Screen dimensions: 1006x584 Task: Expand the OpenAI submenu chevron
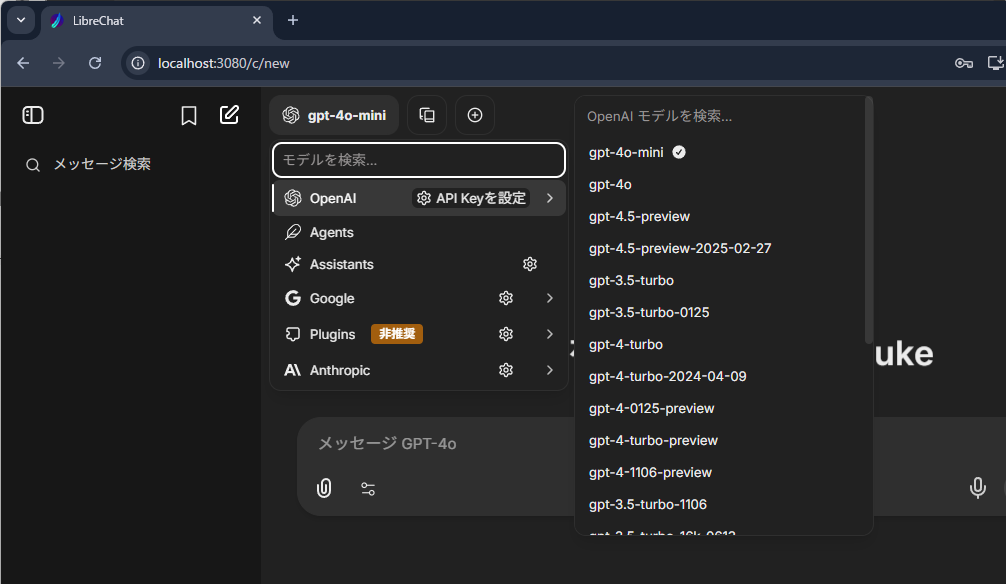pos(550,198)
